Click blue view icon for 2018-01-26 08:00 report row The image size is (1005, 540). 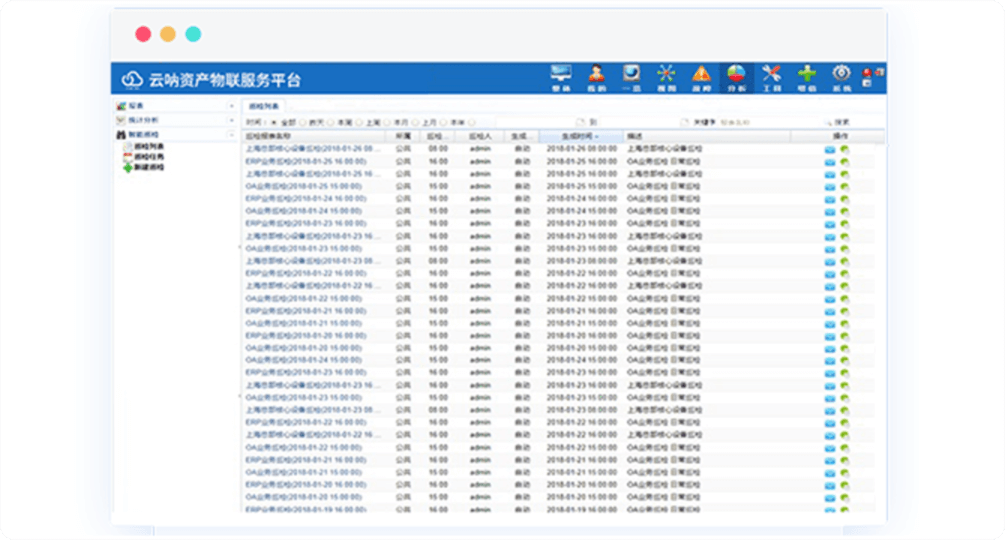tap(829, 149)
